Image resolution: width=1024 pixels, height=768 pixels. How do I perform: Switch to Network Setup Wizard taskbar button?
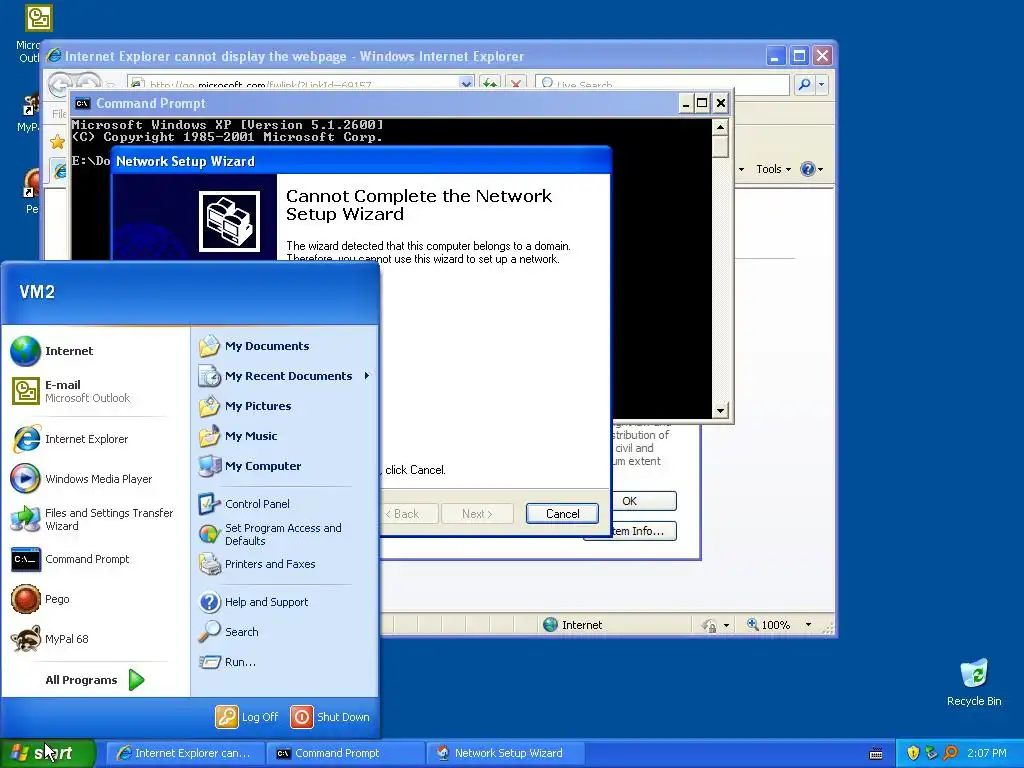[504, 753]
